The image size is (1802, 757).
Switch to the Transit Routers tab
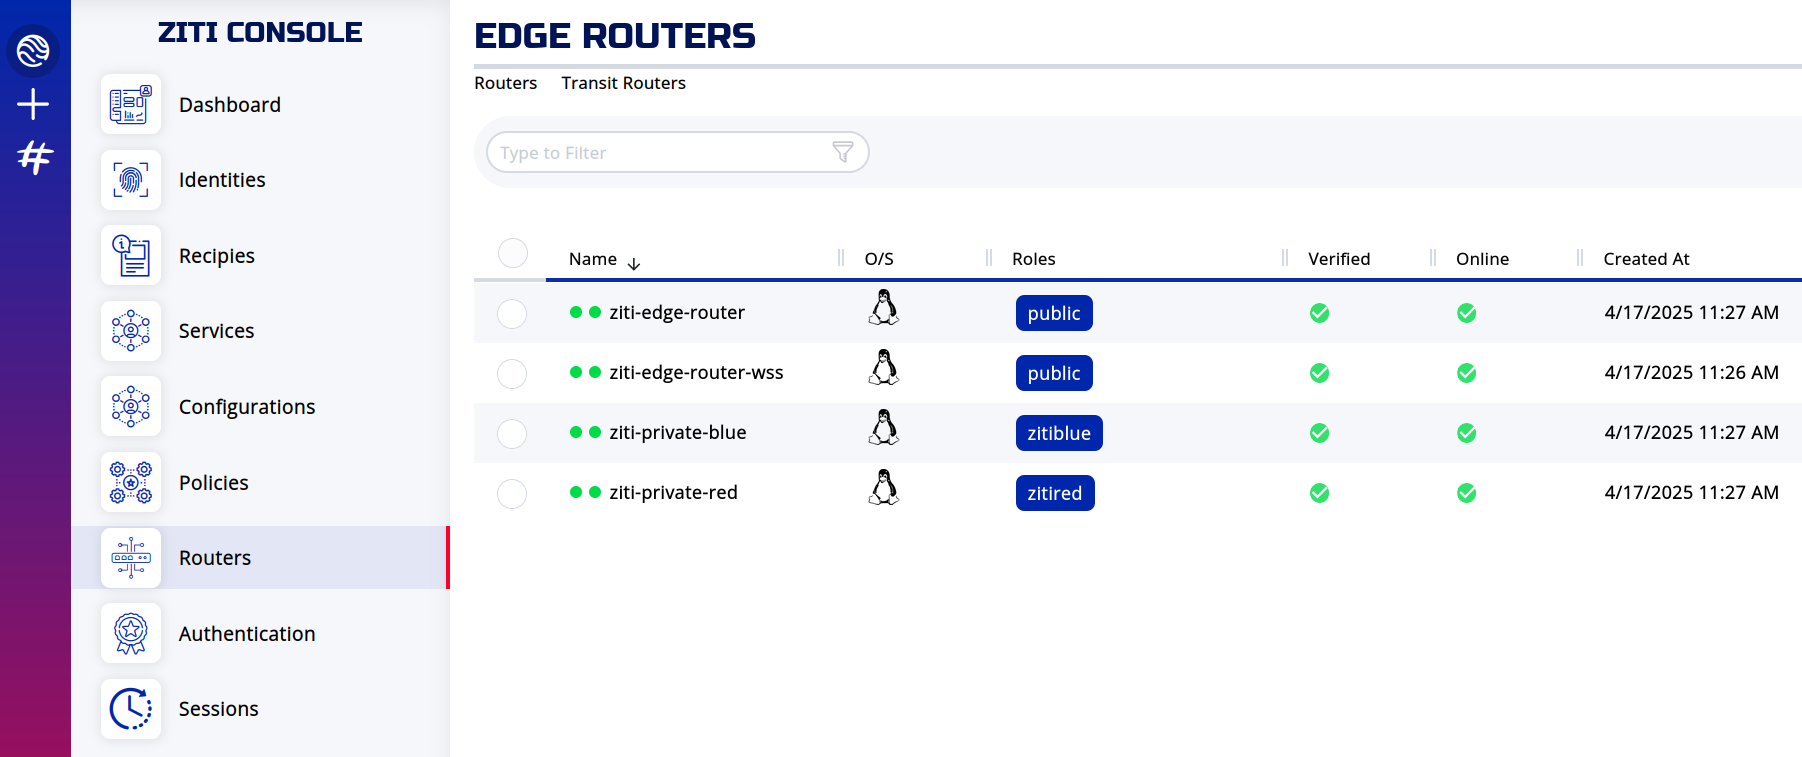pos(623,83)
